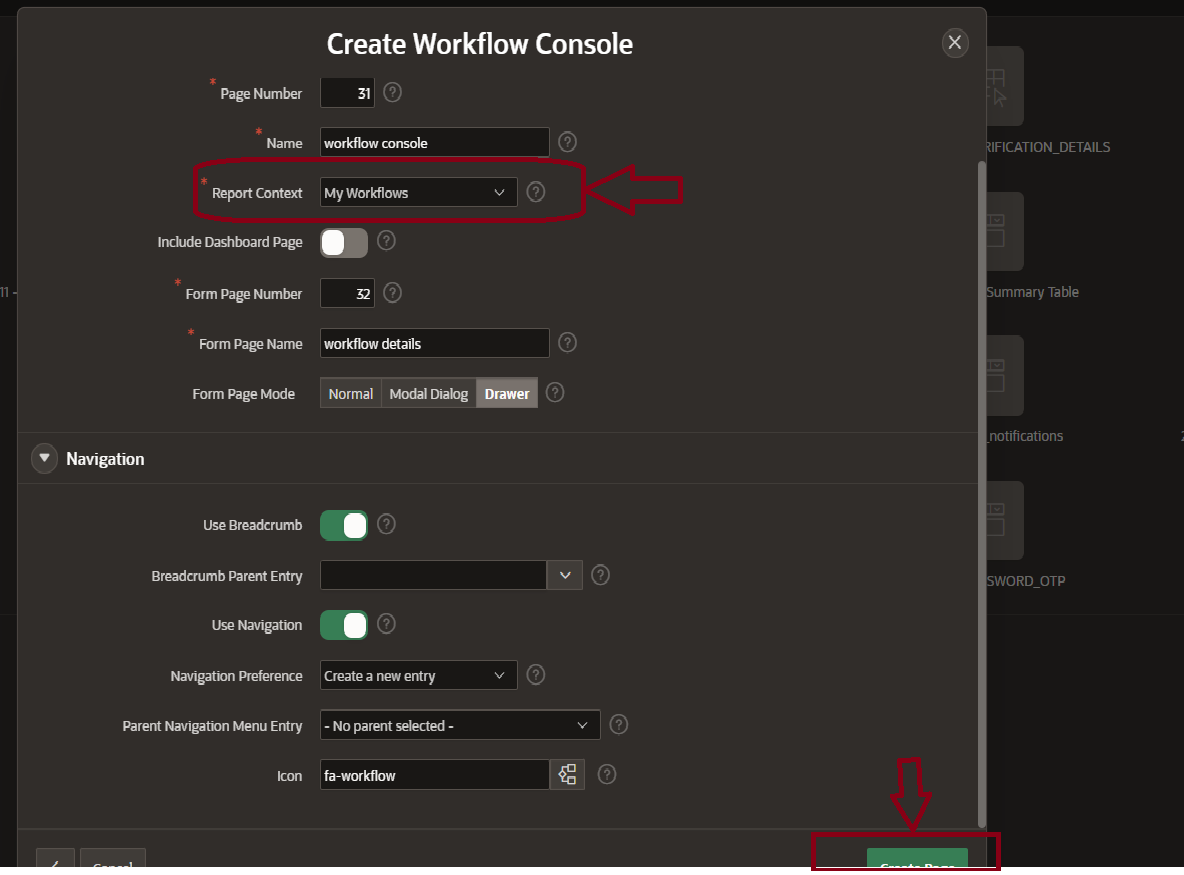Screen dimensions: 1184x875
Task: Select Drawer form page mode
Action: 507,393
